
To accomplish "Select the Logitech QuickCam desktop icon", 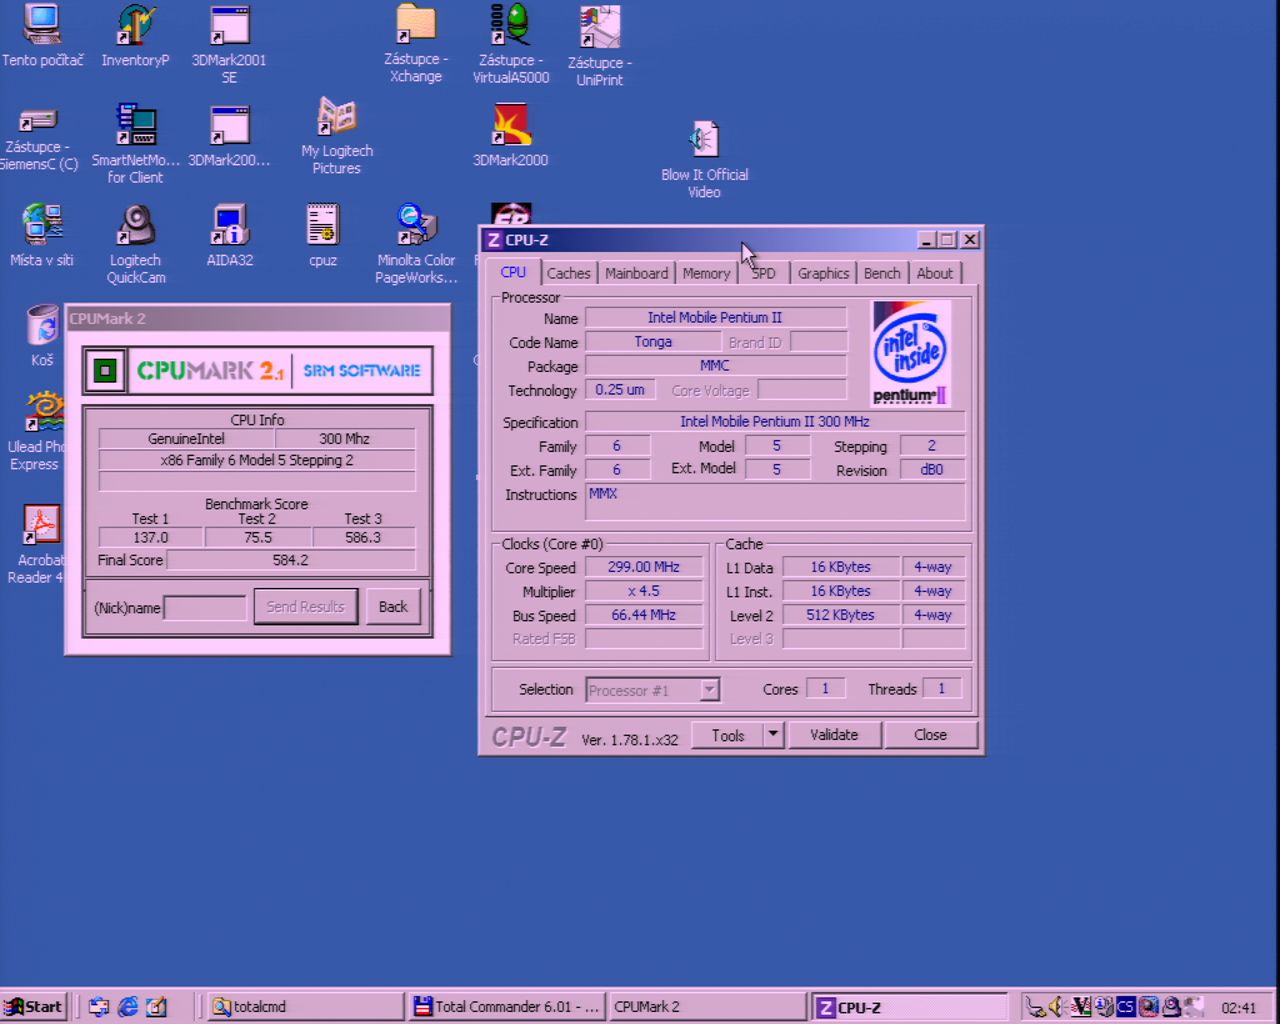I will tap(135, 226).
